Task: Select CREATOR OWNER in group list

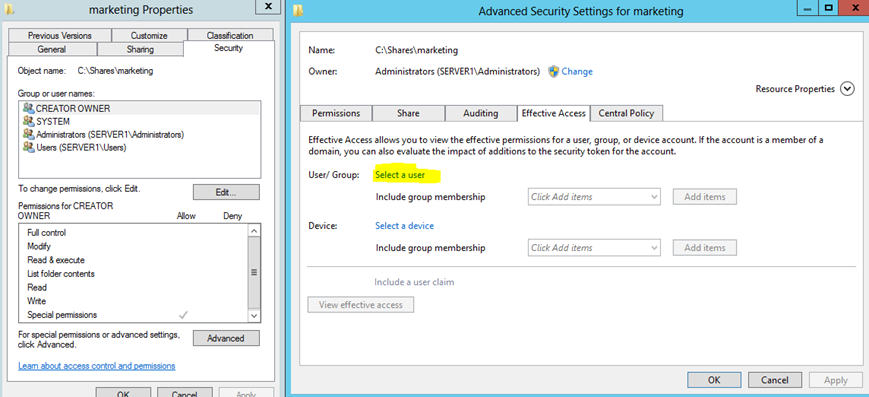Action: pyautogui.click(x=140, y=108)
